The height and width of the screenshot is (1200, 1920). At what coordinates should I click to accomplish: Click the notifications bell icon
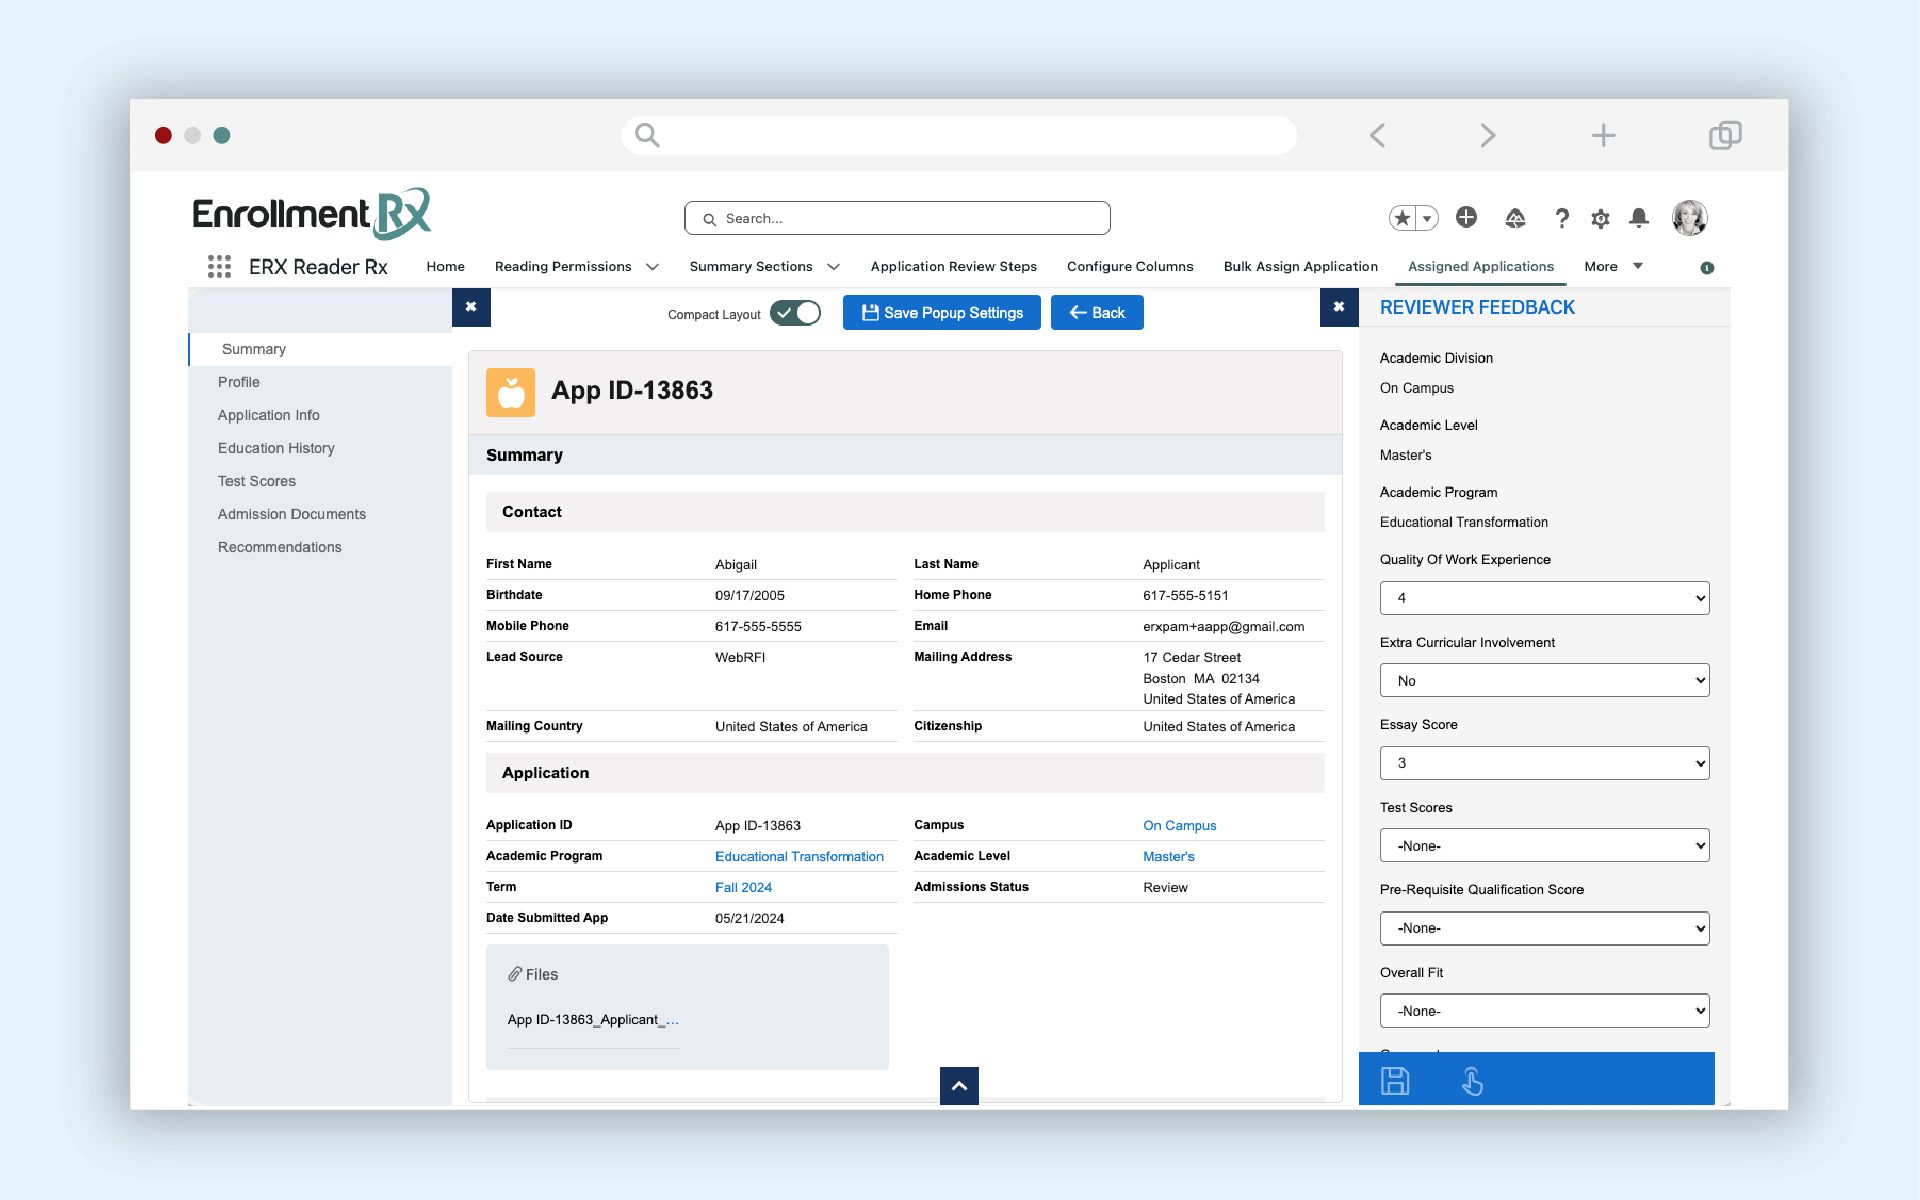[1638, 218]
